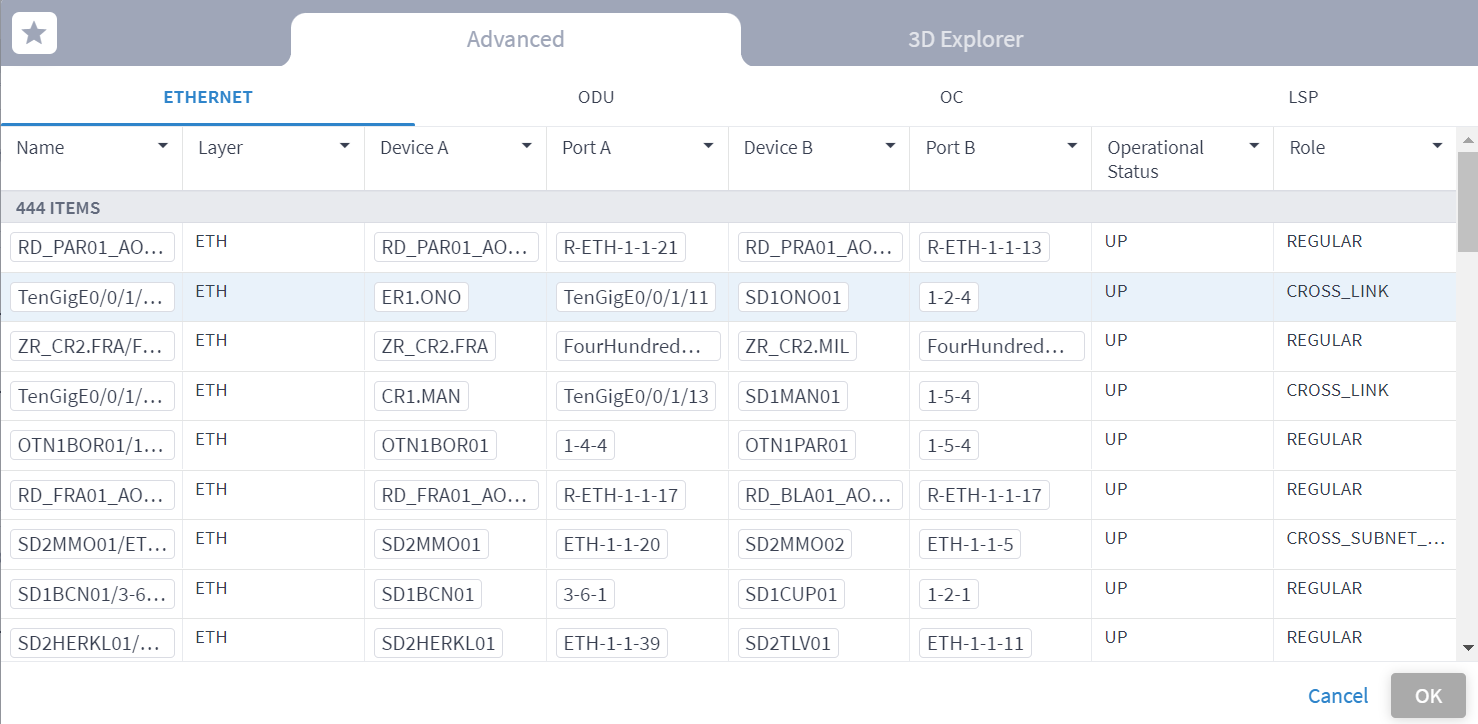The image size is (1478, 724).
Task: Select the SD2TLV01 device cell
Action: (x=788, y=643)
